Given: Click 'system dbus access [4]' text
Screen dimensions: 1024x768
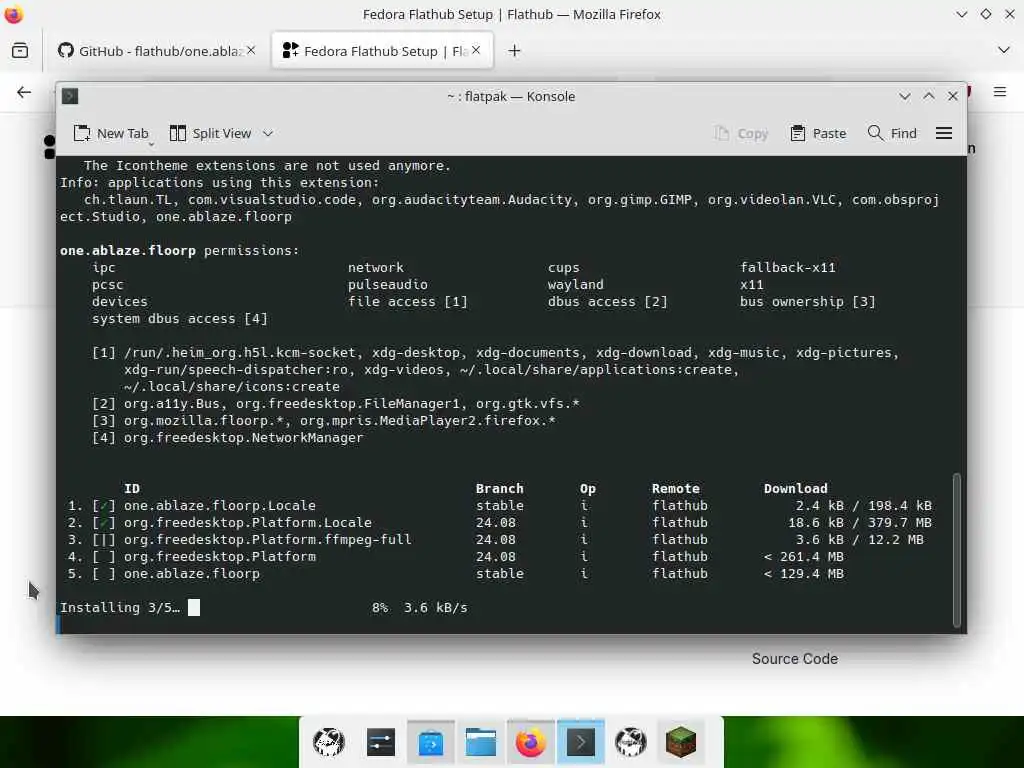Looking at the screenshot, I should 180,319.
